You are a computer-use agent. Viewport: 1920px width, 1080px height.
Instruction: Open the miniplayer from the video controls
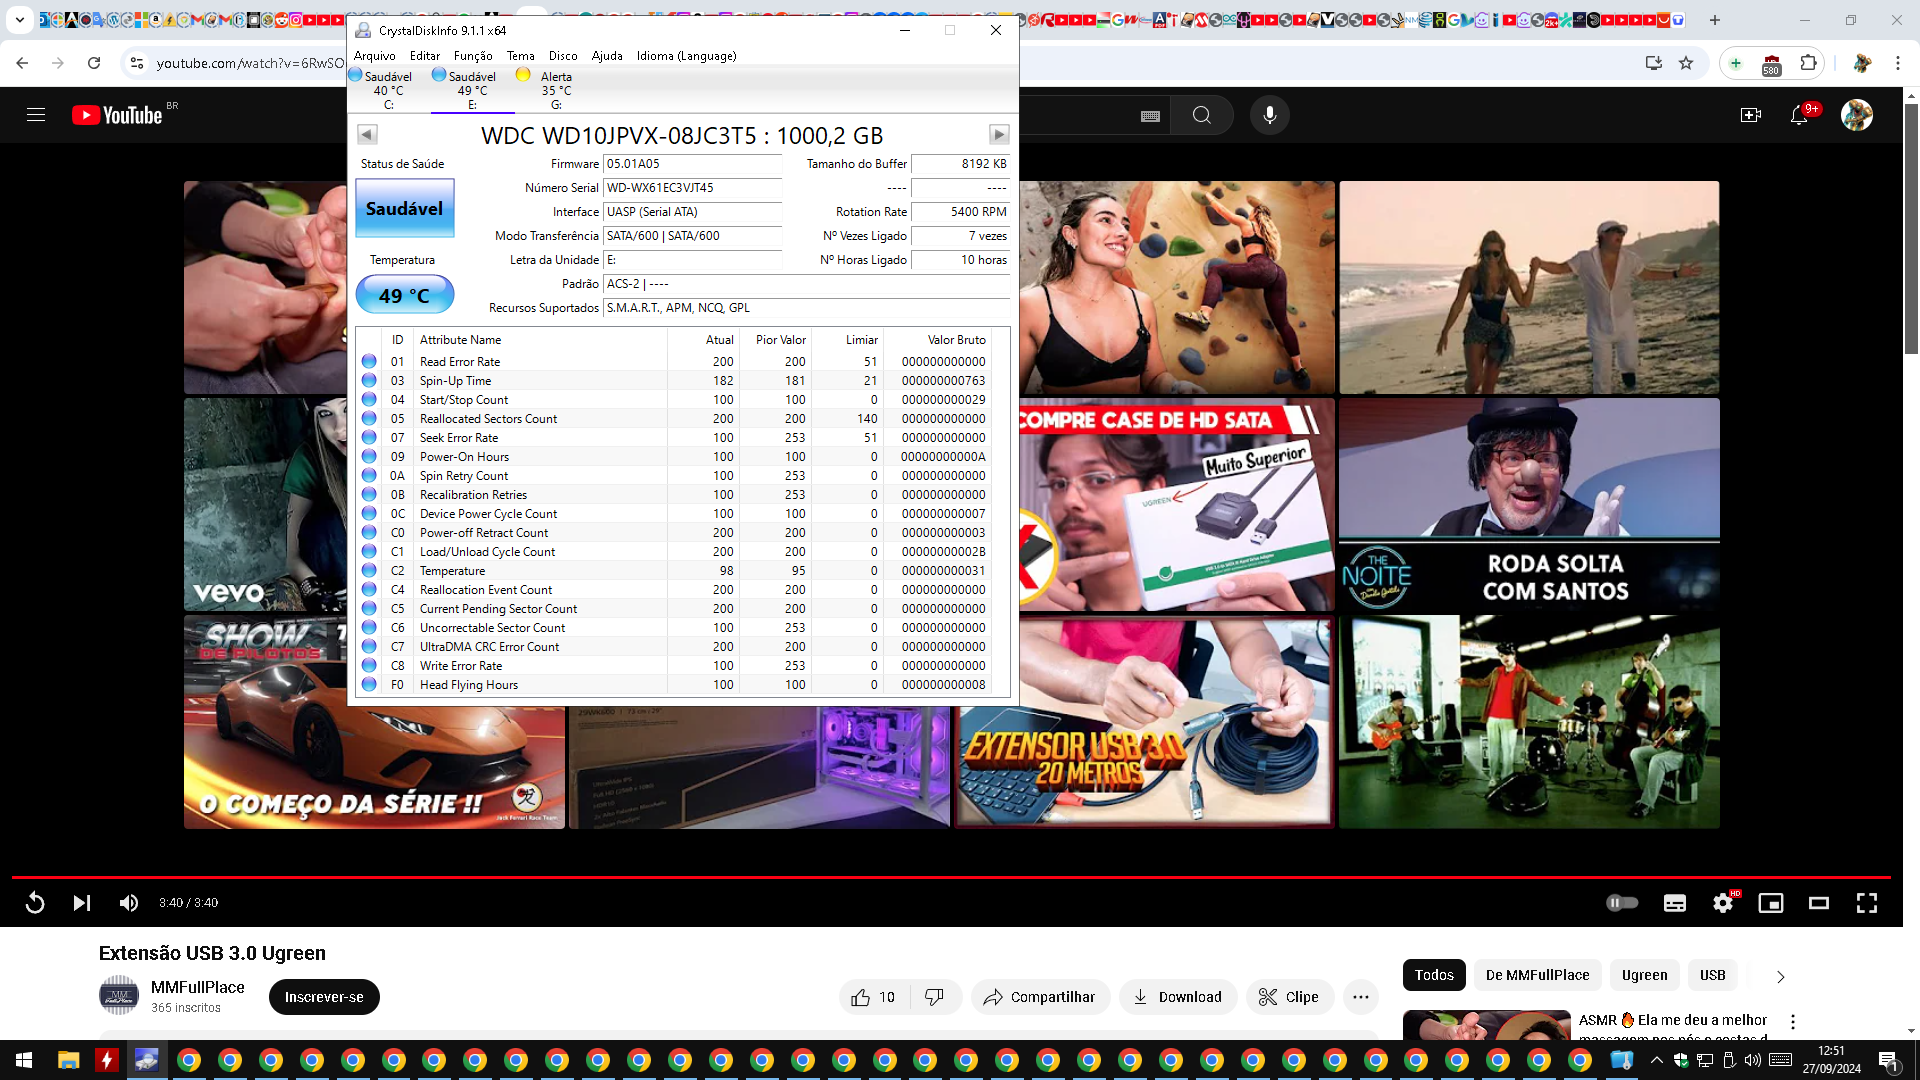1770,903
